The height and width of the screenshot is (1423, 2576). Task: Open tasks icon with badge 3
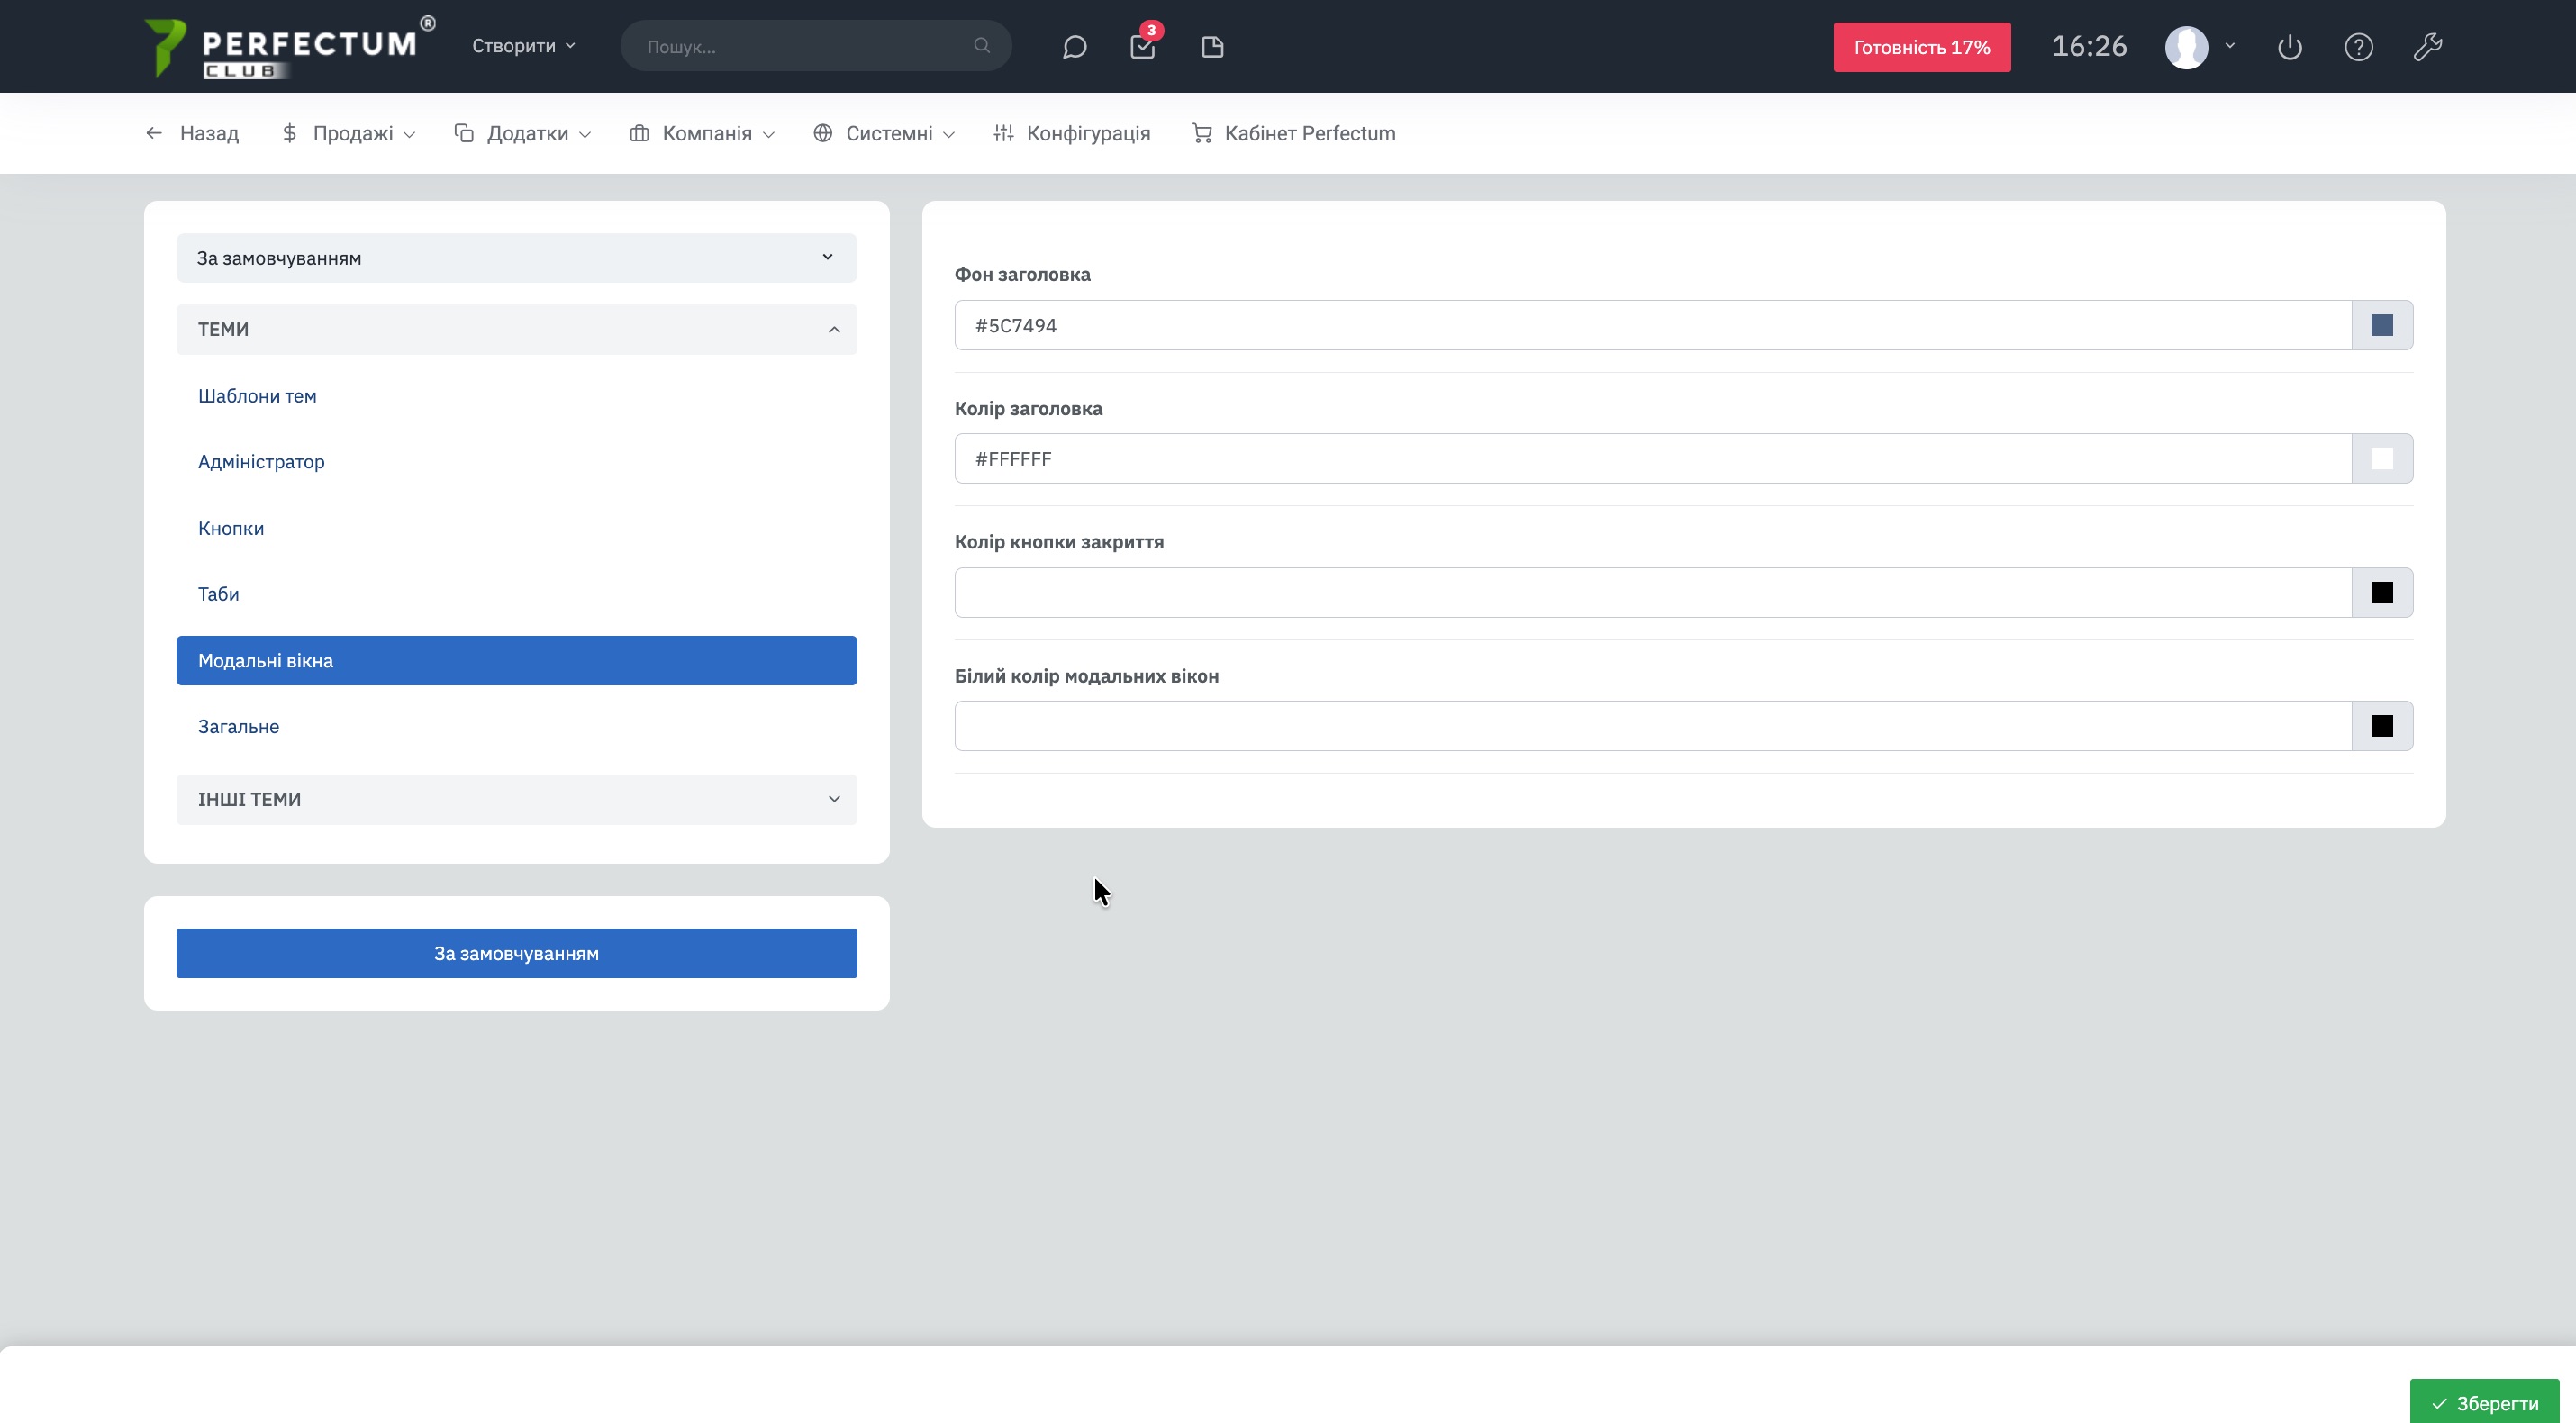1143,47
